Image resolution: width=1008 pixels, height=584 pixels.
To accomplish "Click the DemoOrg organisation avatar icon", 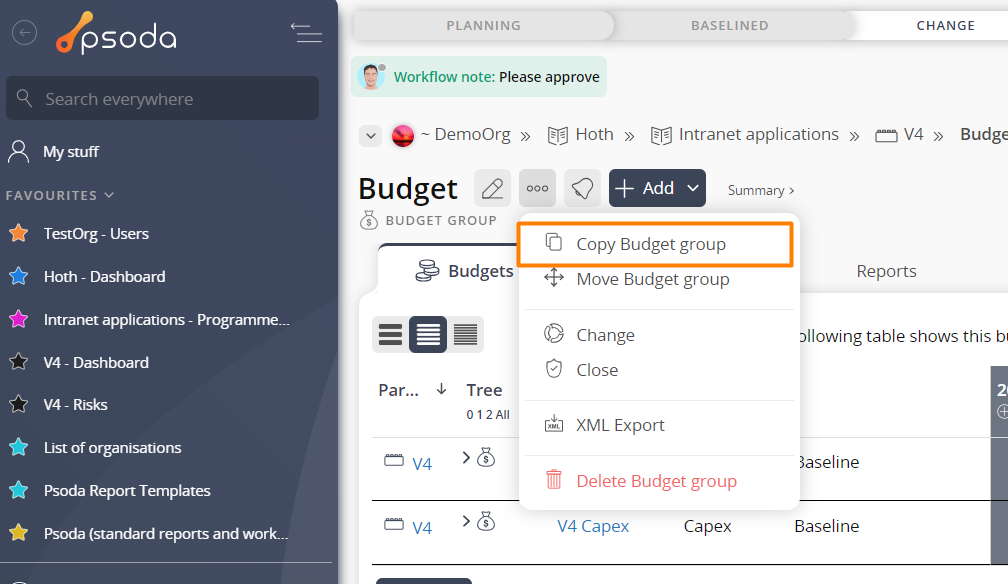I will [x=403, y=135].
